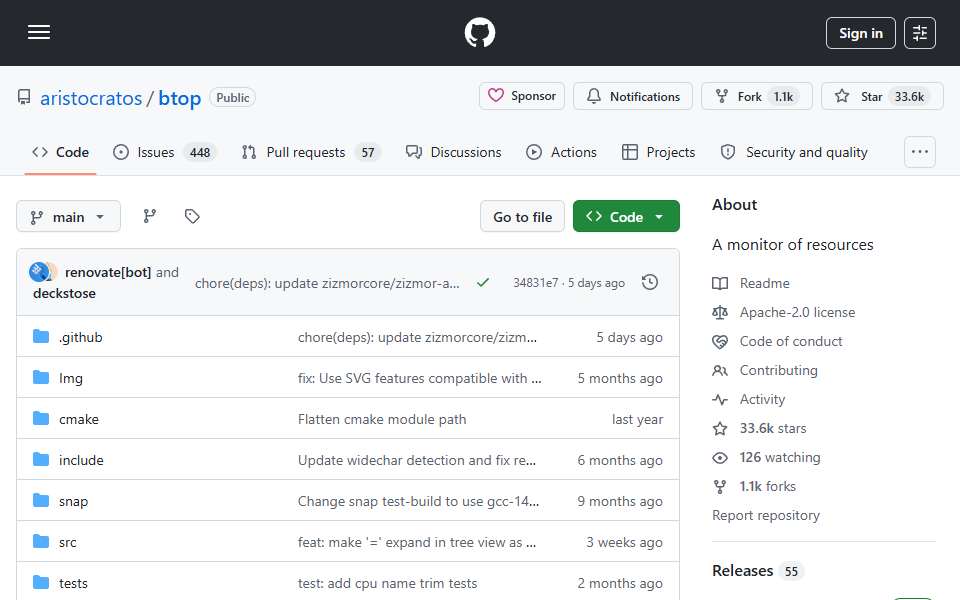The image size is (960, 600).
Task: Open the hamburger navigation menu
Action: (39, 32)
